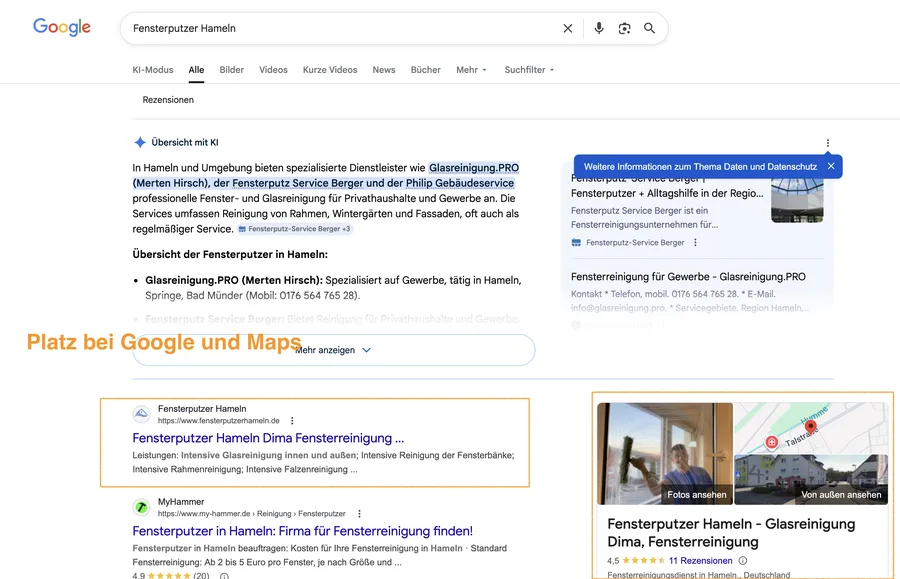Close the Daten und Datenschutz tooltip
The width and height of the screenshot is (900, 579).
831,166
